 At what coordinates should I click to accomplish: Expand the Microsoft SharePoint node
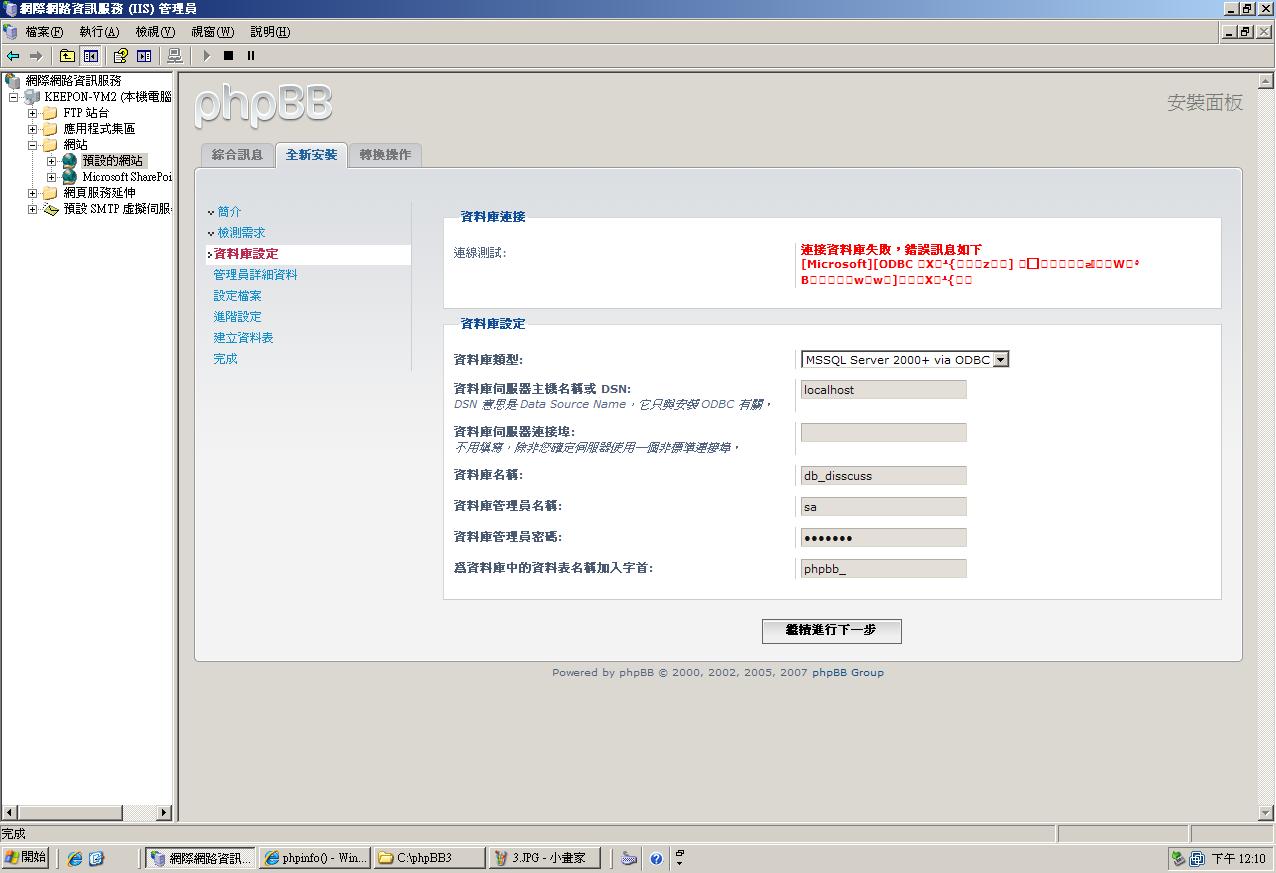[52, 177]
